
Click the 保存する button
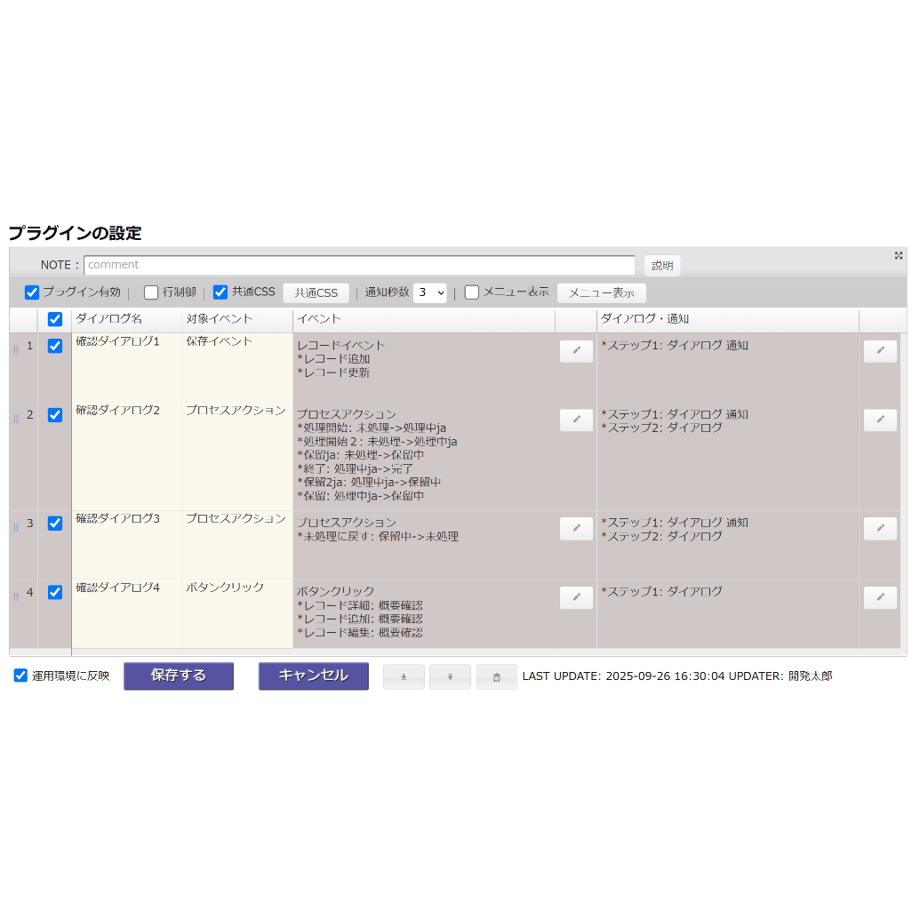[x=178, y=676]
